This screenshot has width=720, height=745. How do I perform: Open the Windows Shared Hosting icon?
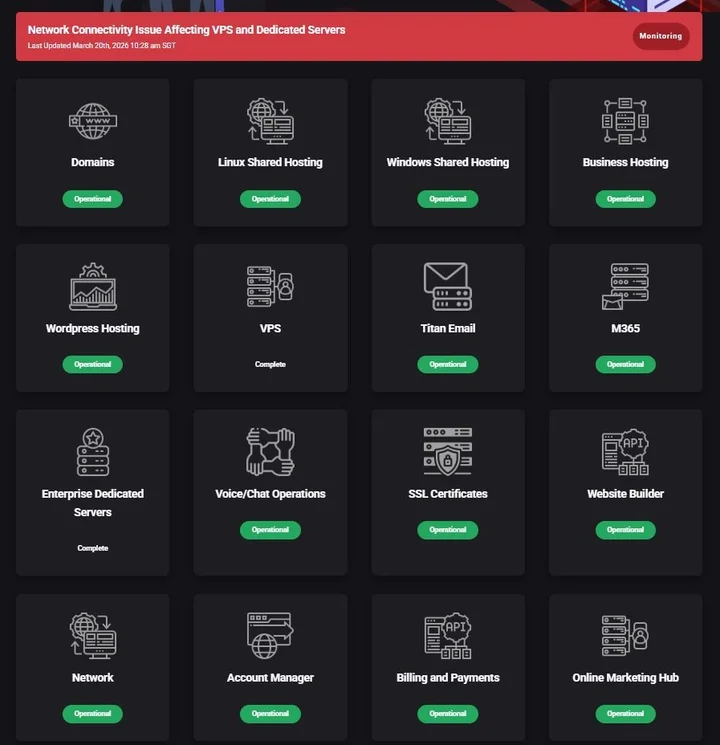click(448, 121)
